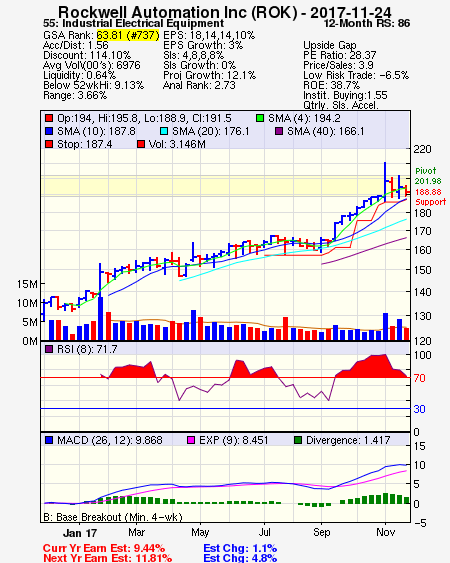450x563 pixels.
Task: Click the red 188.88 Support label
Action: point(430,197)
